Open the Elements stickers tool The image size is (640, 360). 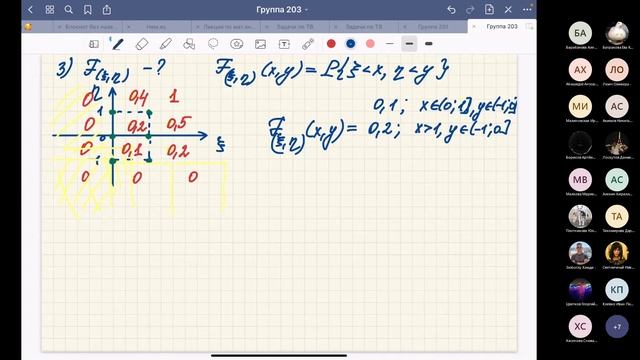[236, 44]
